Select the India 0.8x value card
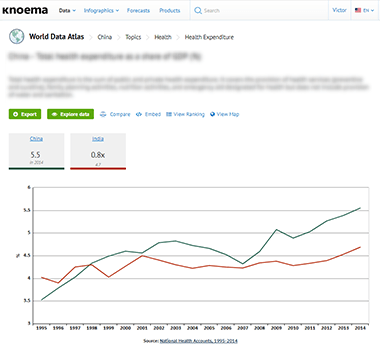The image size is (380, 360). coord(98,151)
